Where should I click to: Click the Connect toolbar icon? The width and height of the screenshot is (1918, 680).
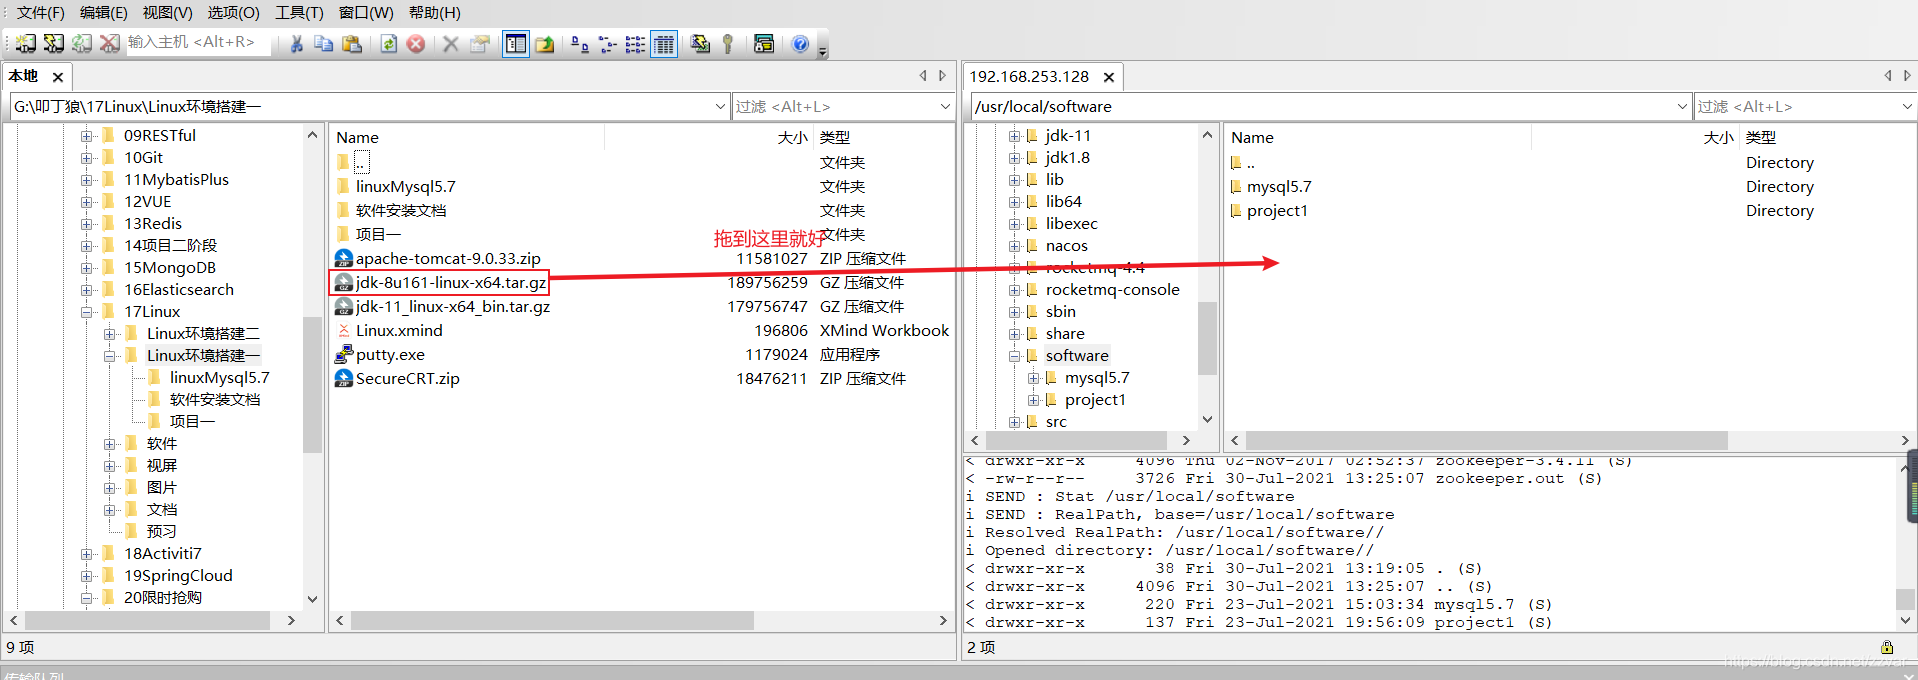pos(25,43)
